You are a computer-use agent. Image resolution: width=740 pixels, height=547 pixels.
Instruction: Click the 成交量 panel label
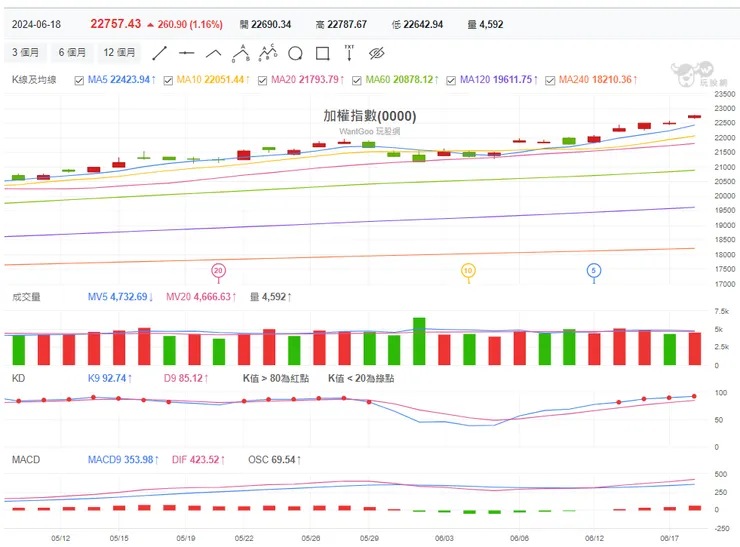pos(26,297)
